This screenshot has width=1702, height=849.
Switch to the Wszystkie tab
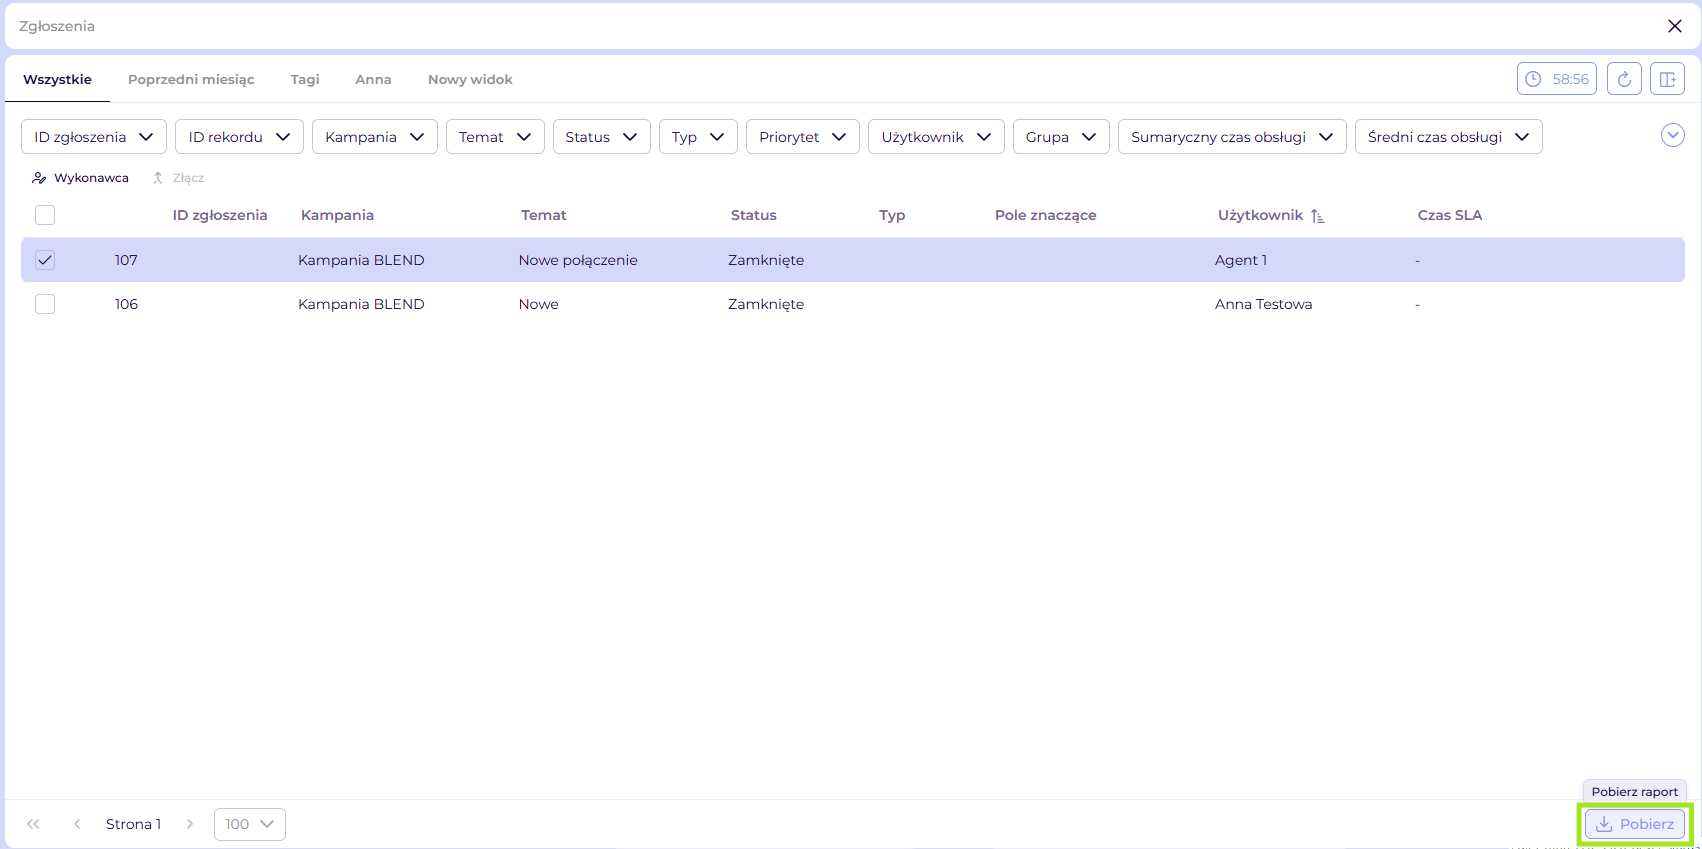(x=57, y=79)
